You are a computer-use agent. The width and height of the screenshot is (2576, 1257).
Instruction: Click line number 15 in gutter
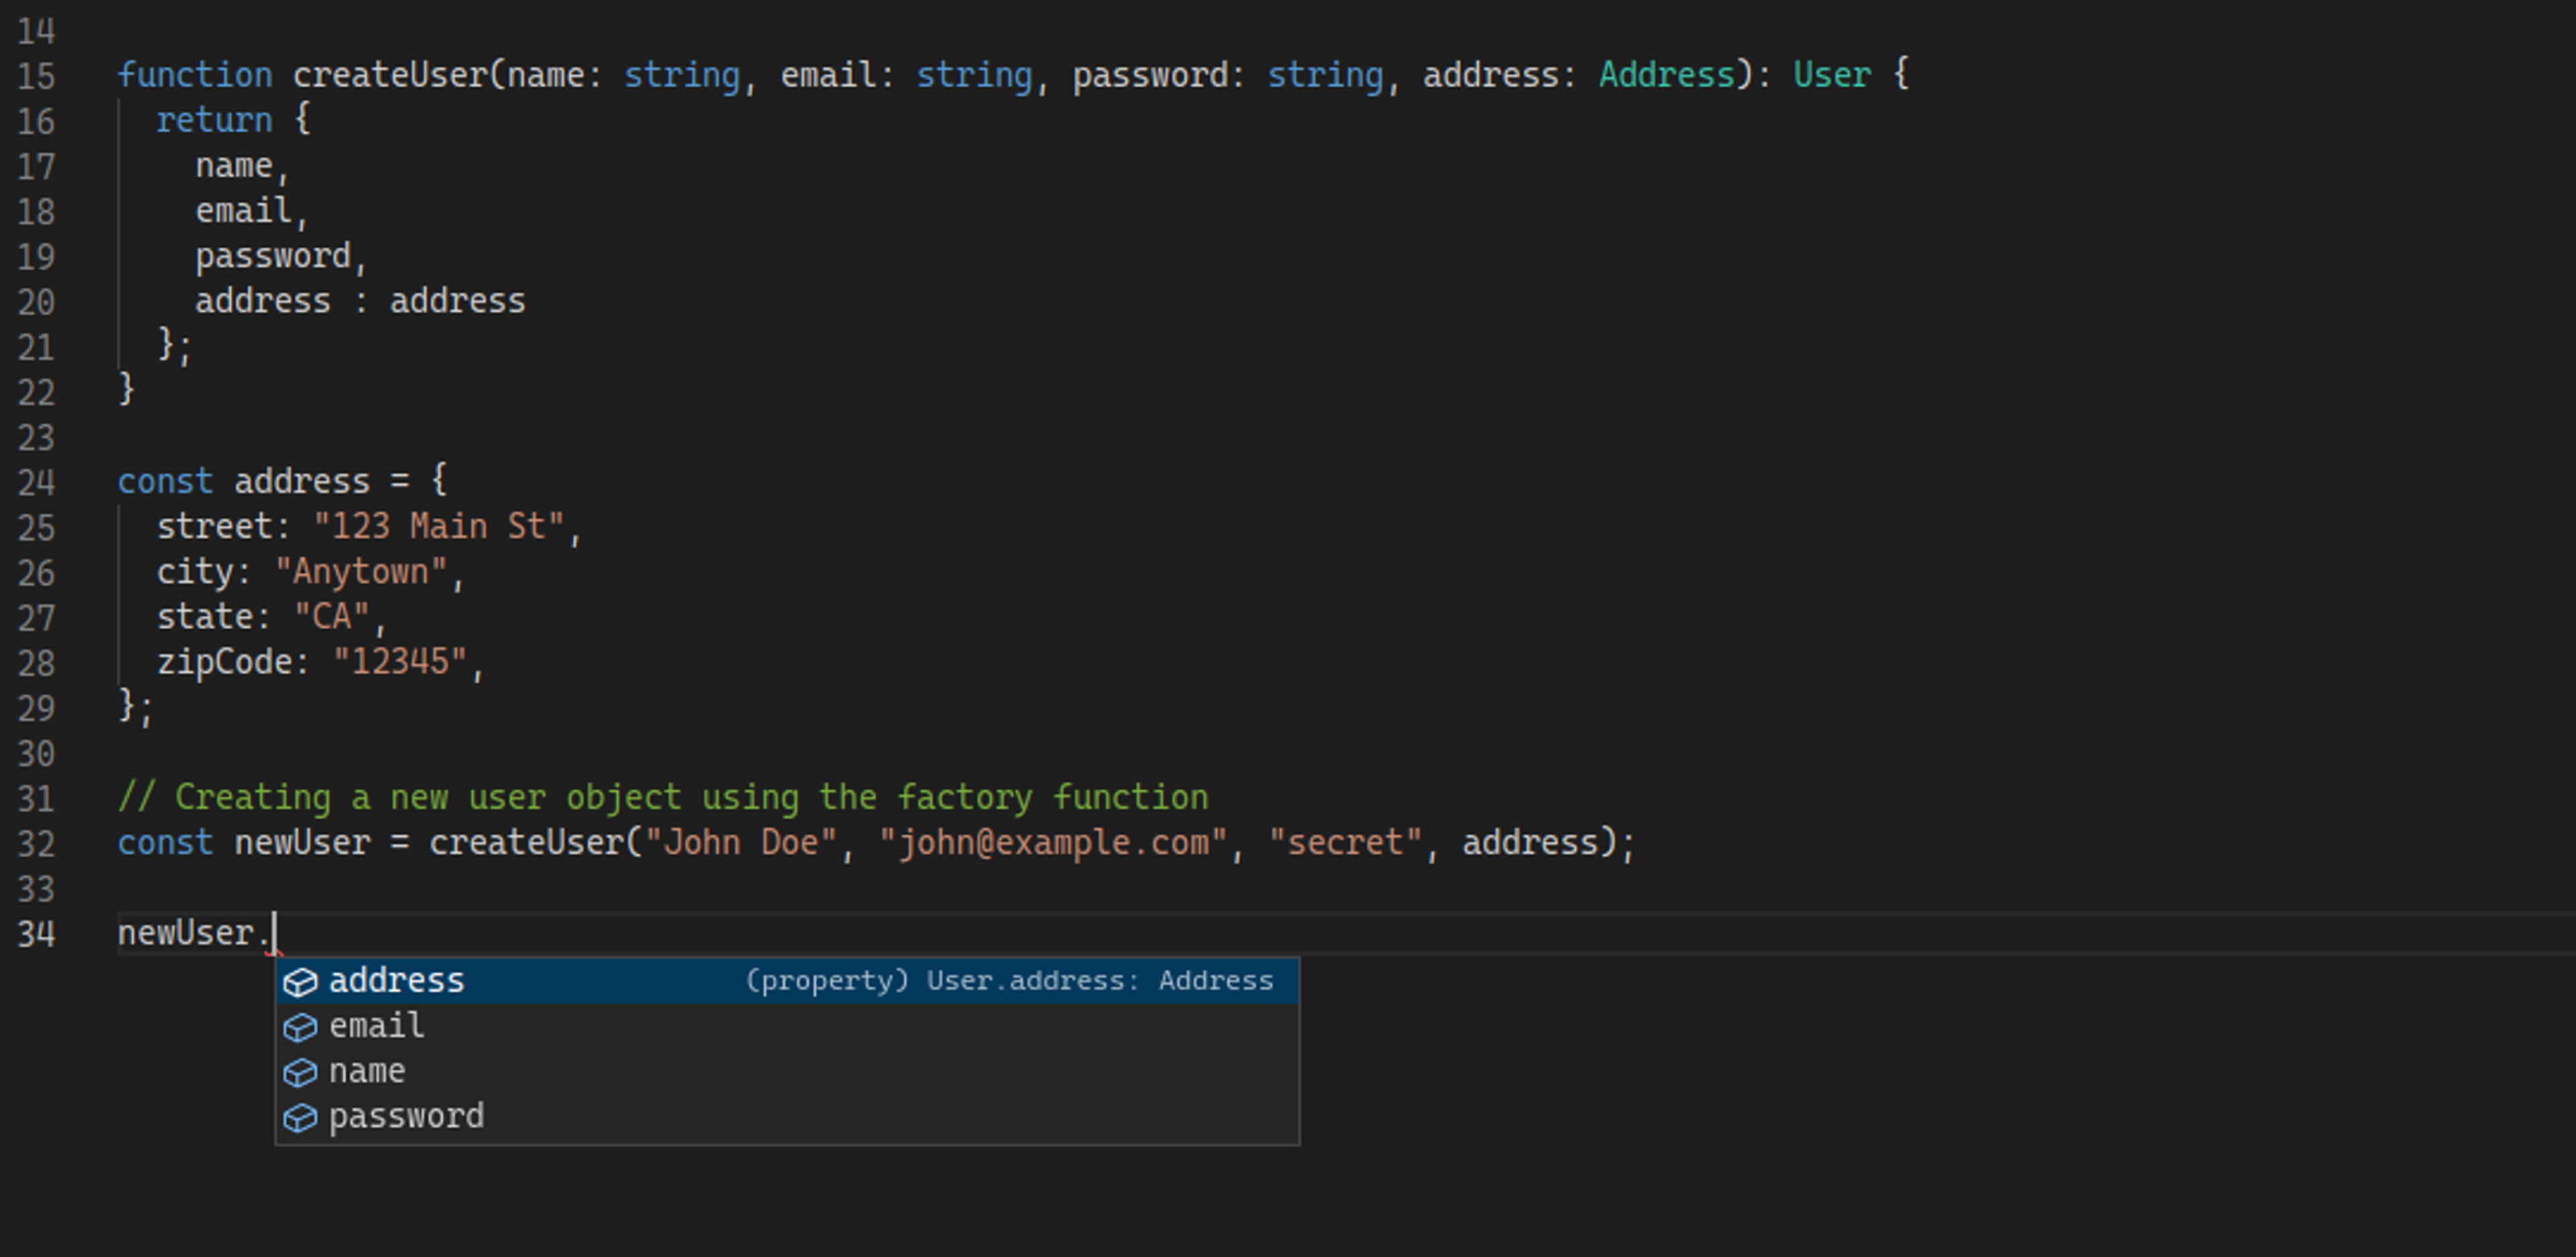coord(37,76)
